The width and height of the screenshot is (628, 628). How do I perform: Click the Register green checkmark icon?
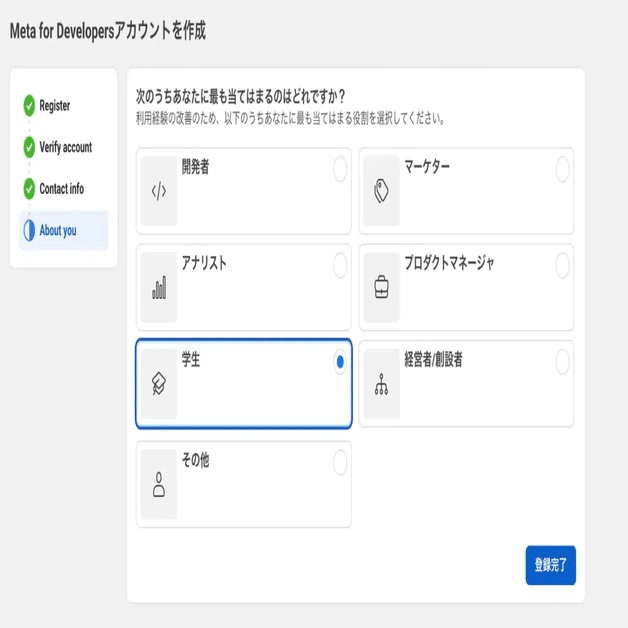pyautogui.click(x=29, y=105)
